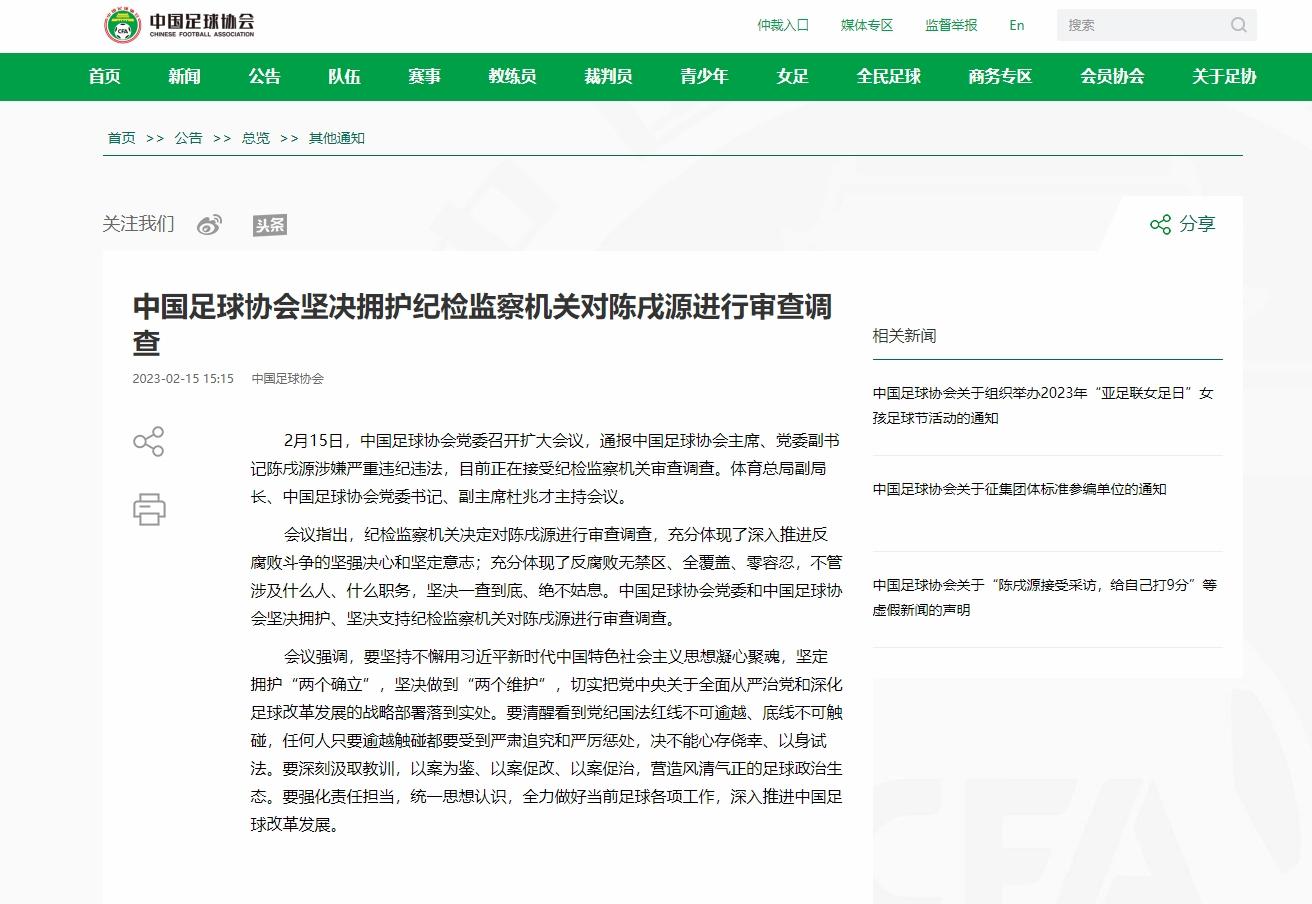Open the 裁判员 menu item
The image size is (1312, 904).
point(608,77)
